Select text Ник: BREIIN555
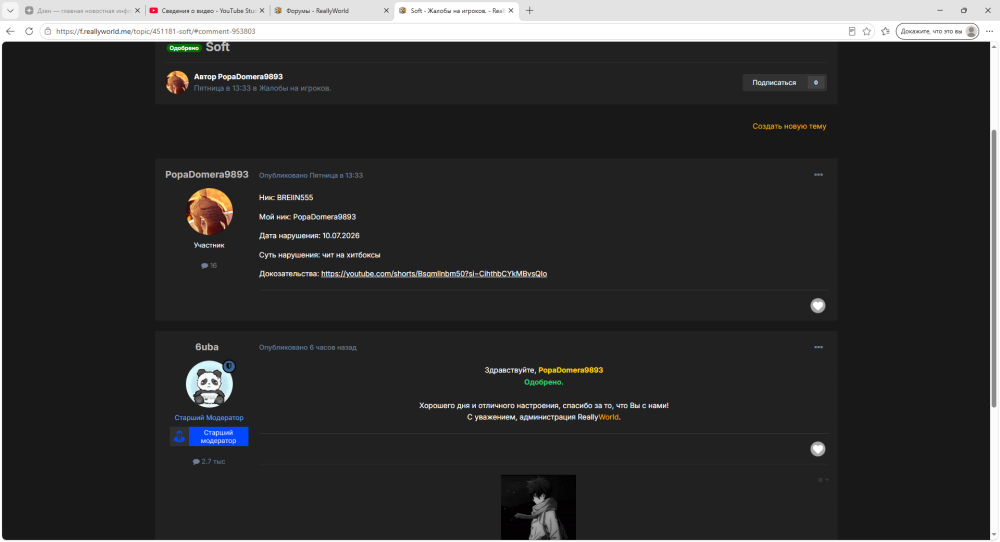1000x542 pixels. point(286,198)
